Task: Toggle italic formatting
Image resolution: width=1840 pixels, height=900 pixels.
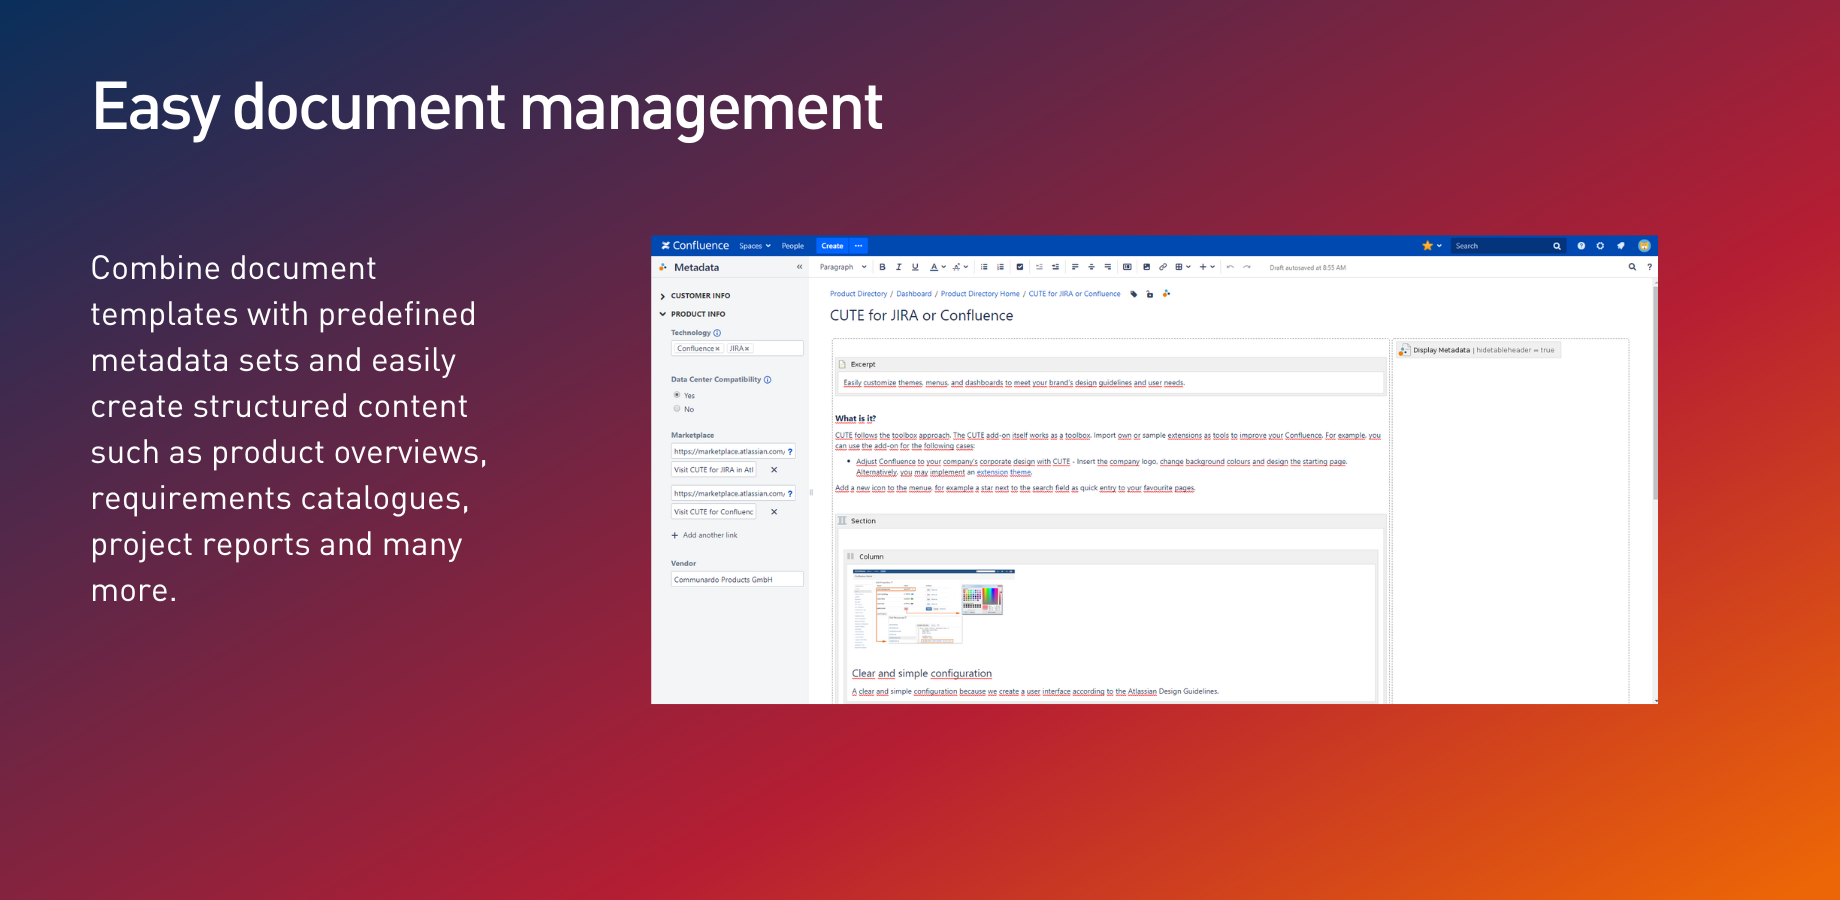Action: (899, 267)
